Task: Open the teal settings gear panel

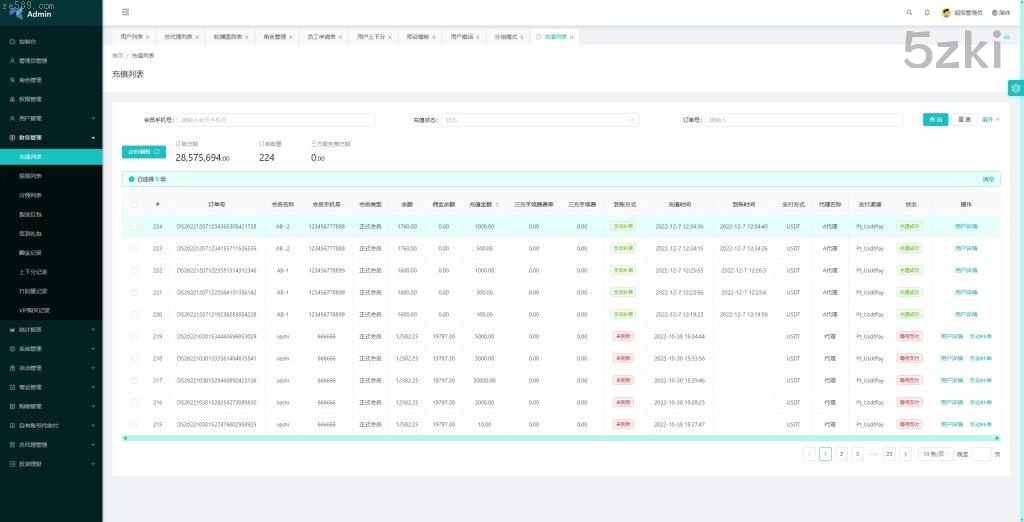Action: [x=1015, y=88]
